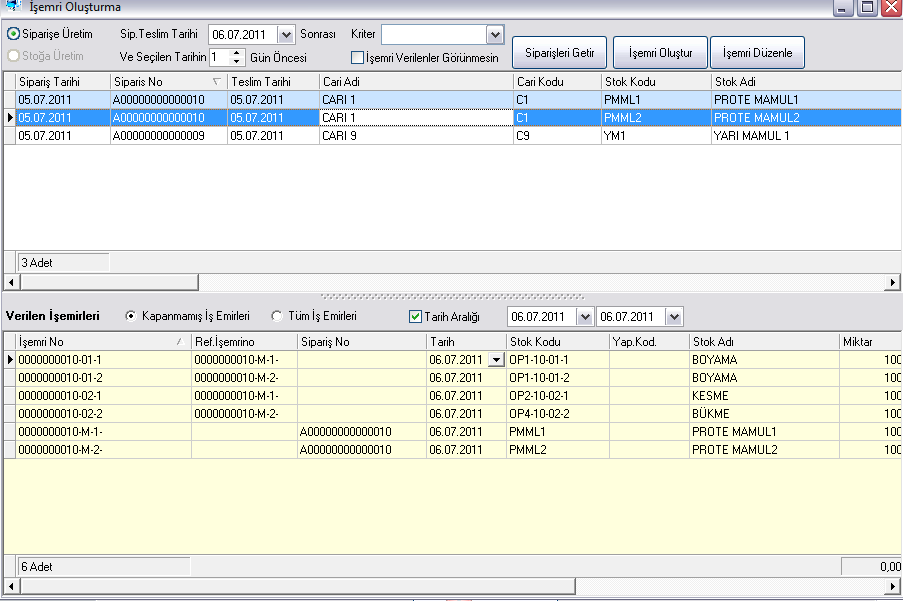Select the Siparişe Üretim radio button

pyautogui.click(x=14, y=34)
